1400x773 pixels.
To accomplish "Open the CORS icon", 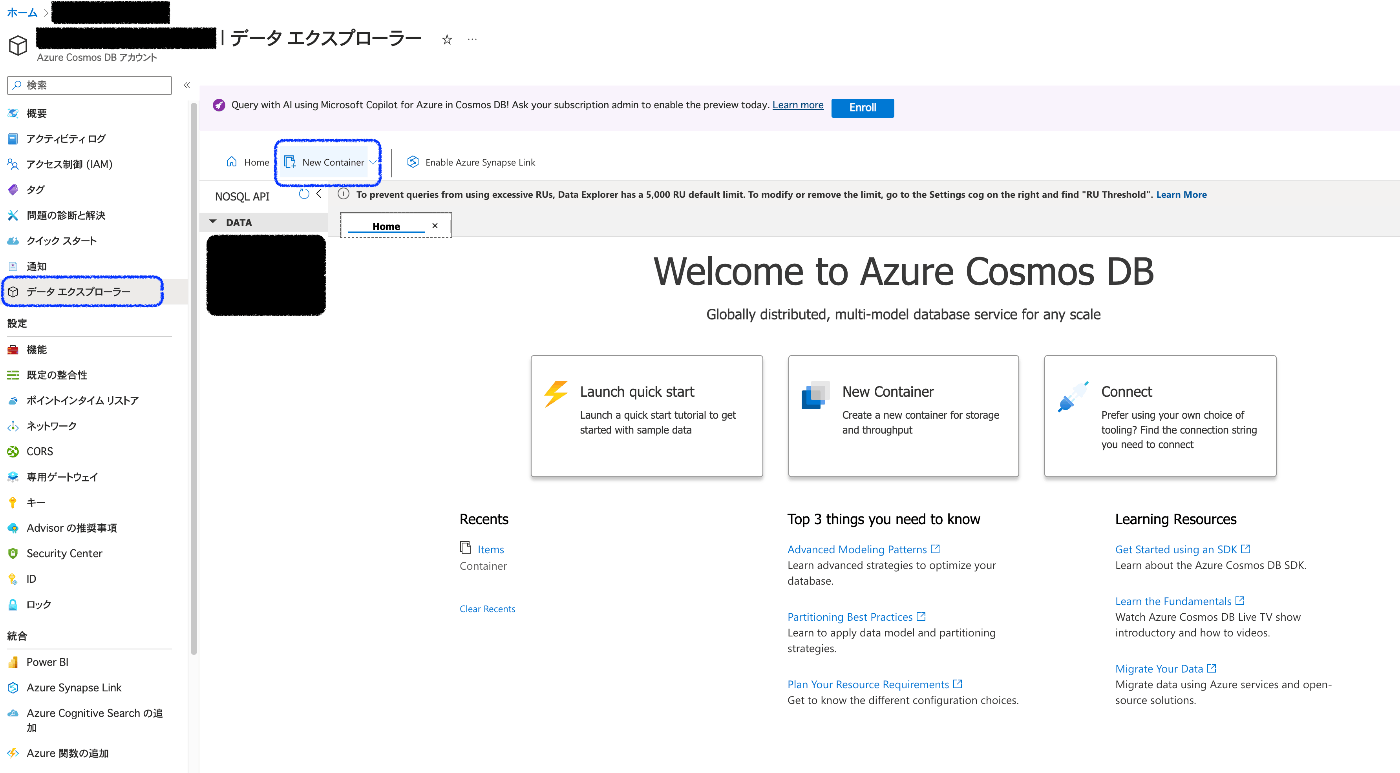I will click(x=13, y=452).
